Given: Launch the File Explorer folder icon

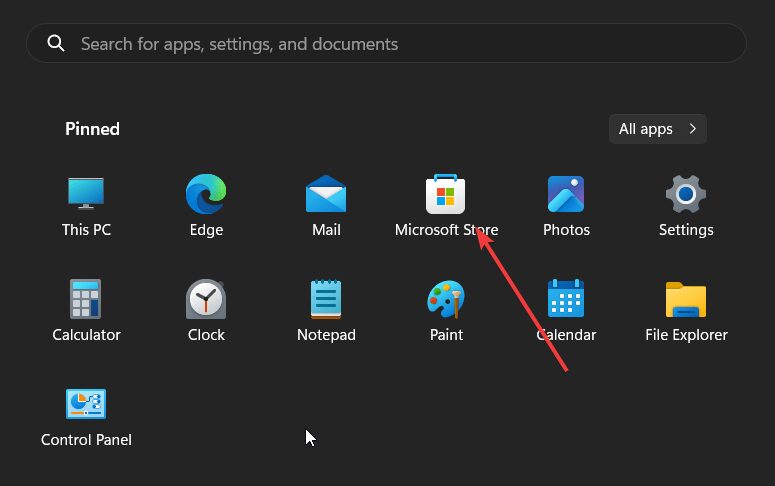Looking at the screenshot, I should (x=686, y=299).
